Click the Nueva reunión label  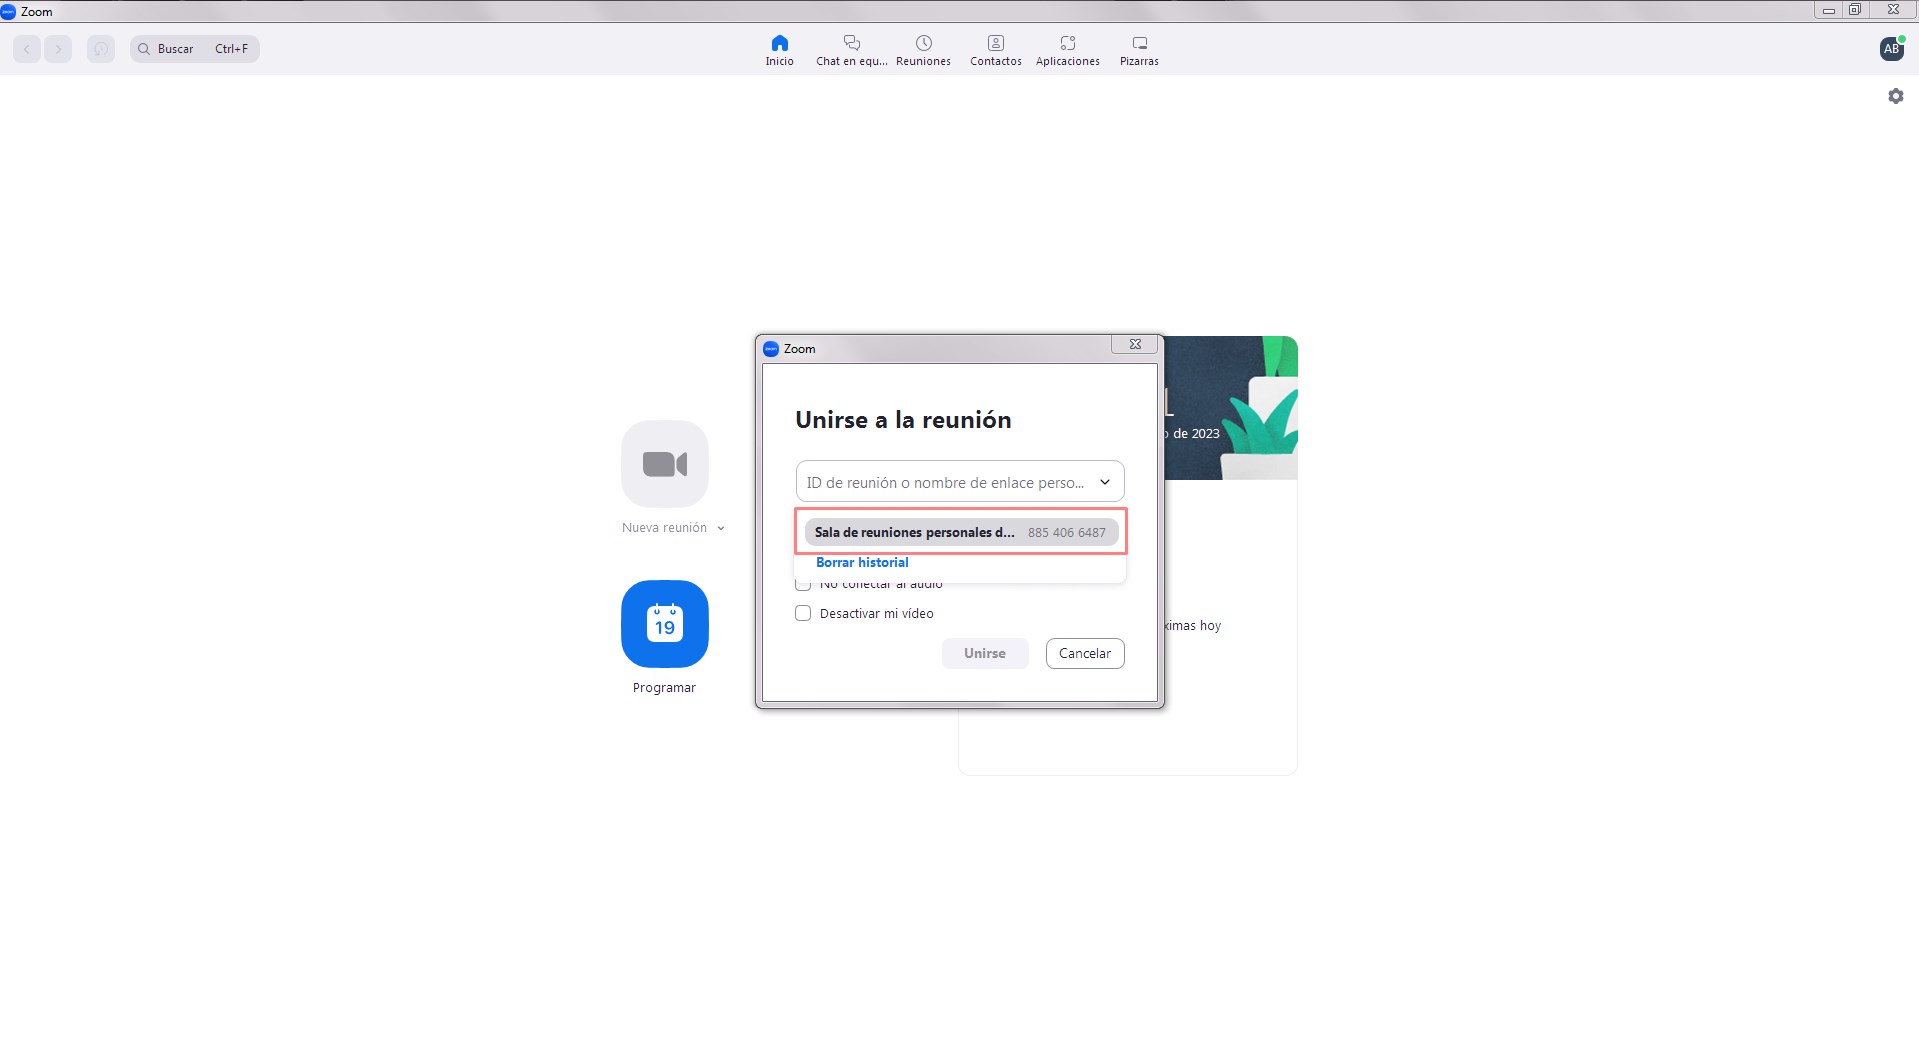(x=664, y=528)
